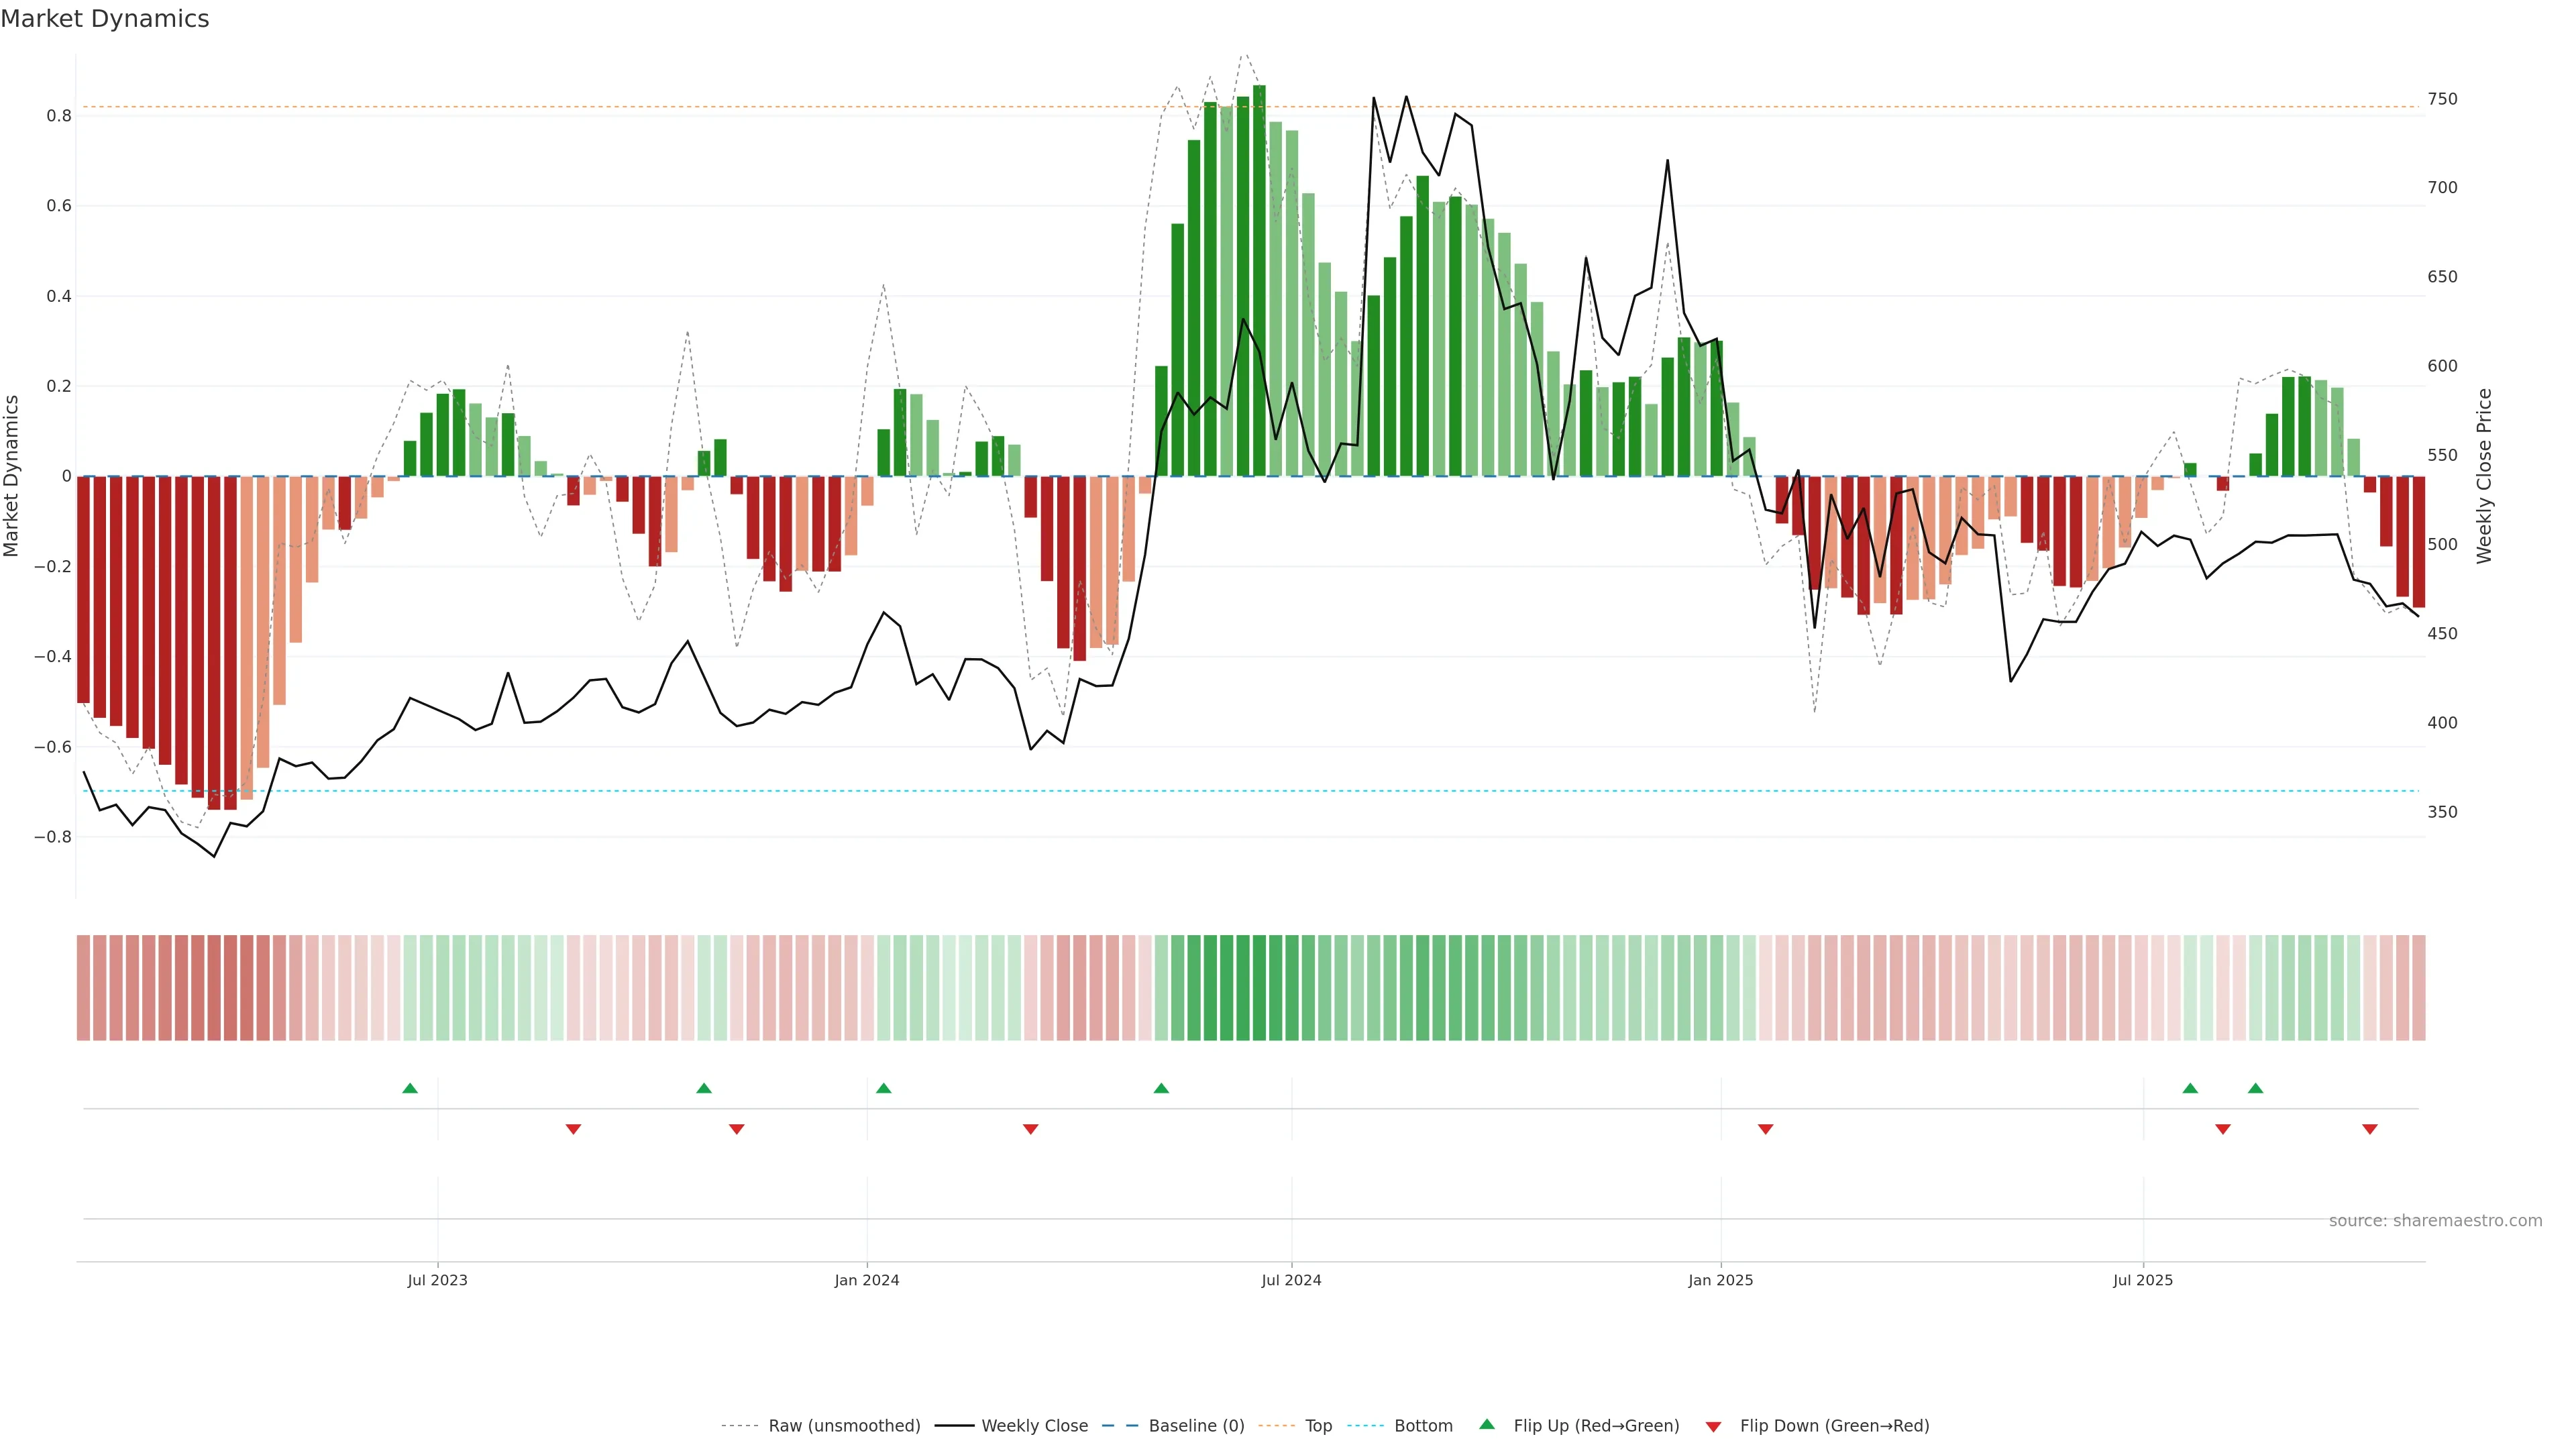Click red triangle icon in legend
The width and height of the screenshot is (2576, 1449).
click(x=1713, y=1426)
